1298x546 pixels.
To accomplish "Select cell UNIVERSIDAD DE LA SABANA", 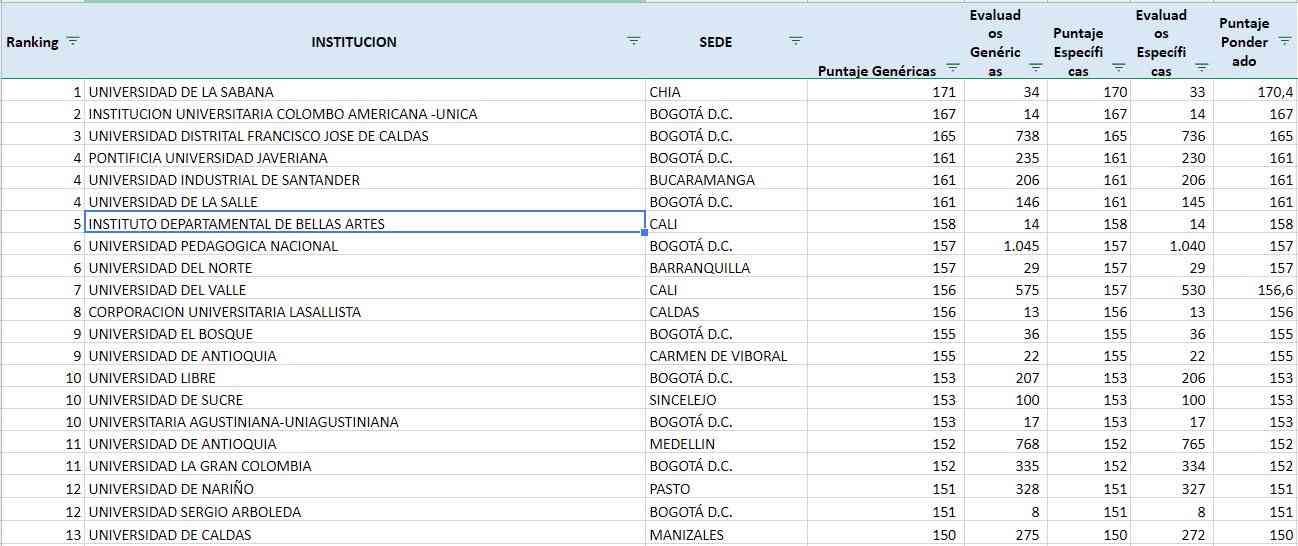I will (181, 92).
